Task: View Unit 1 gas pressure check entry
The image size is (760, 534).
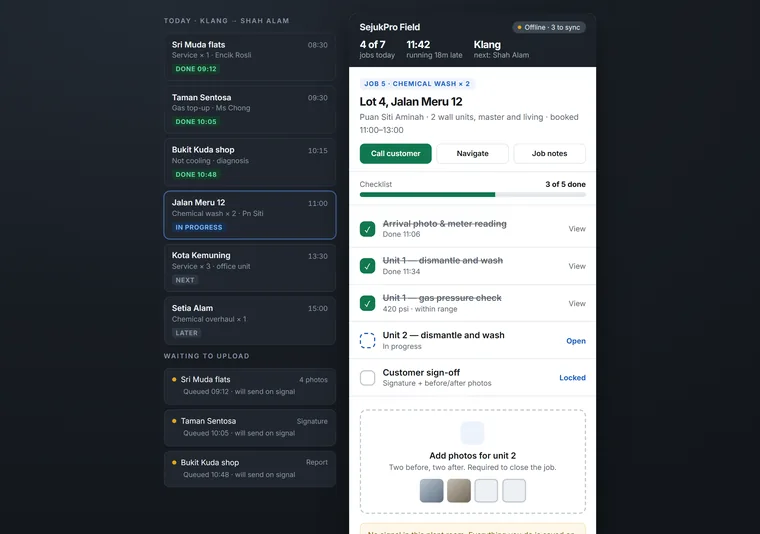Action: (x=577, y=303)
